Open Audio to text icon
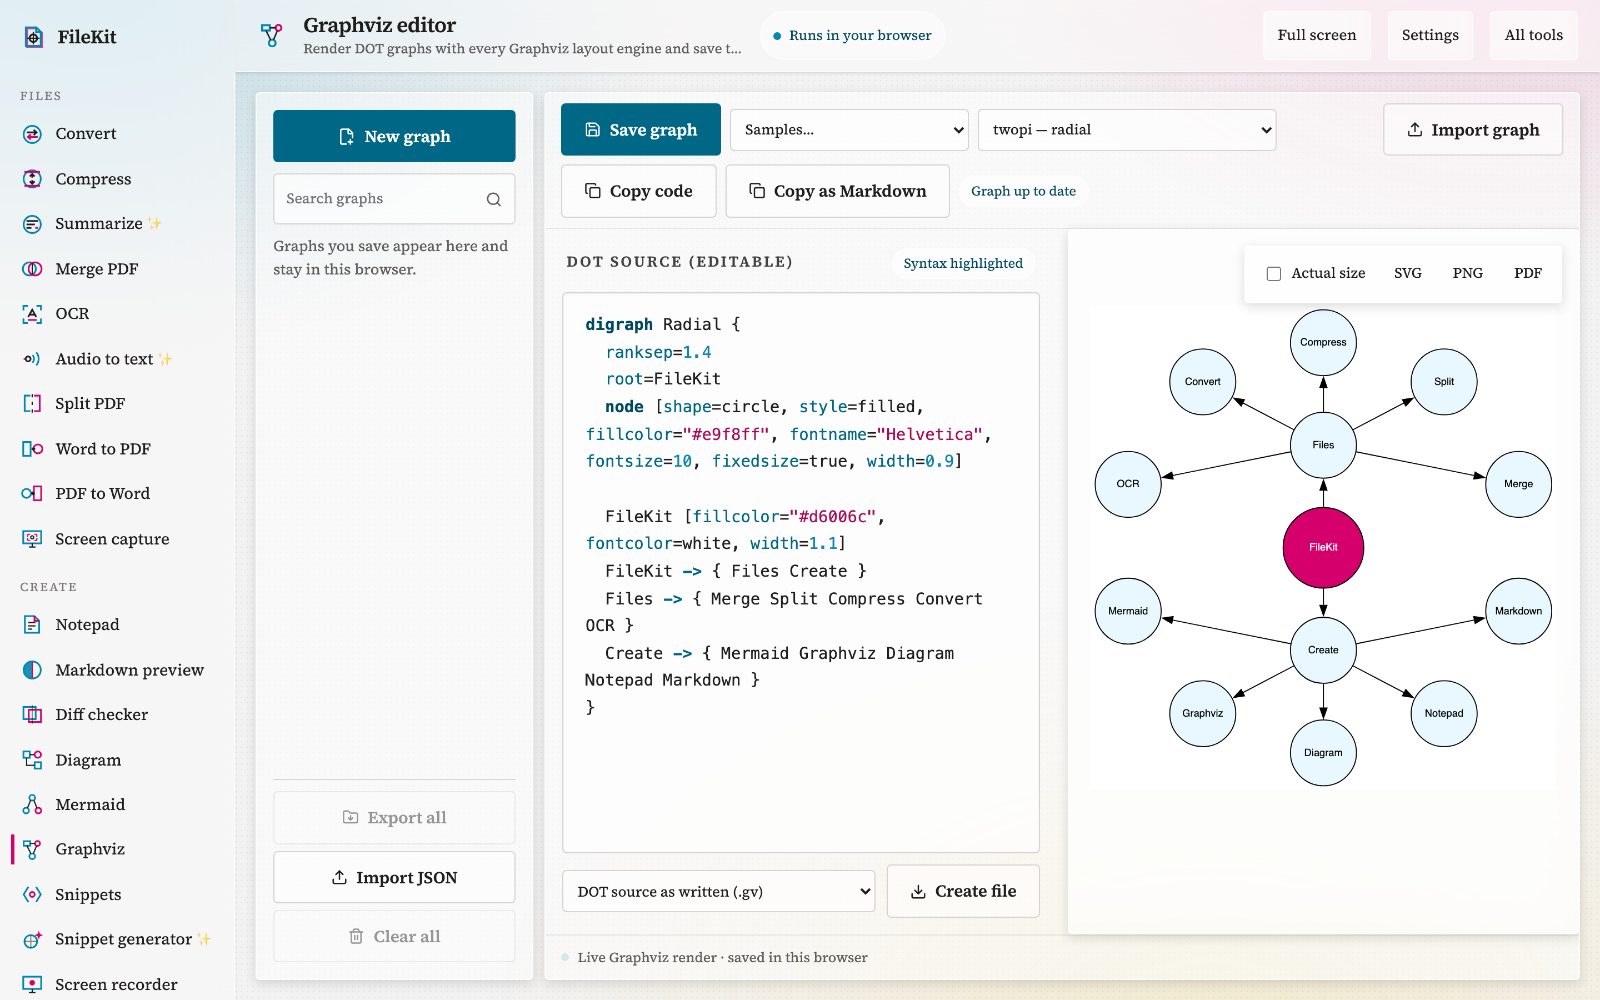 coord(32,359)
